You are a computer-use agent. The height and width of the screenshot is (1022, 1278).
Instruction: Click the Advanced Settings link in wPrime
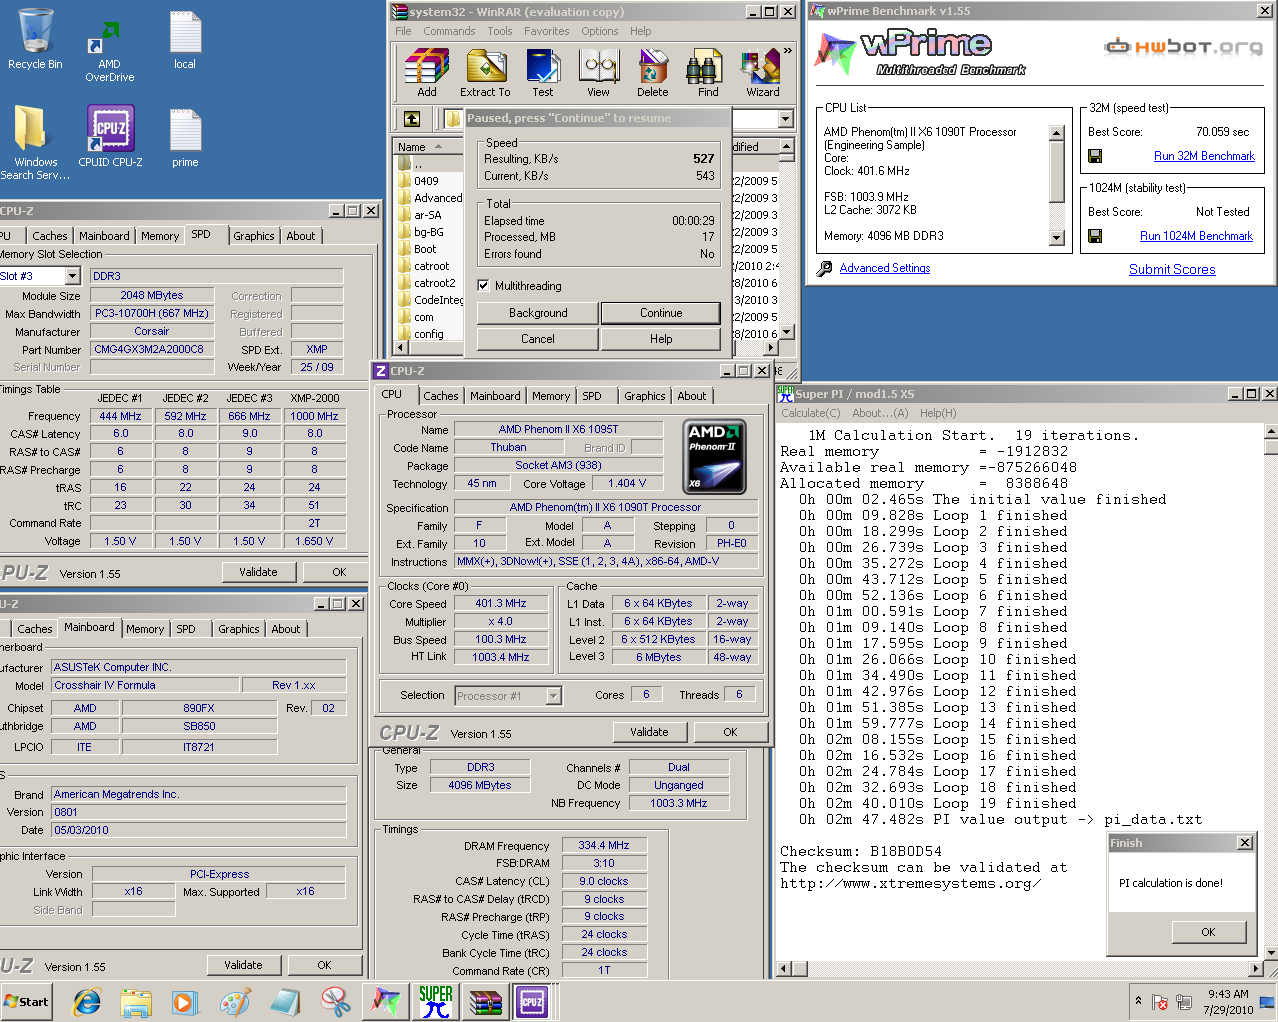pyautogui.click(x=885, y=268)
